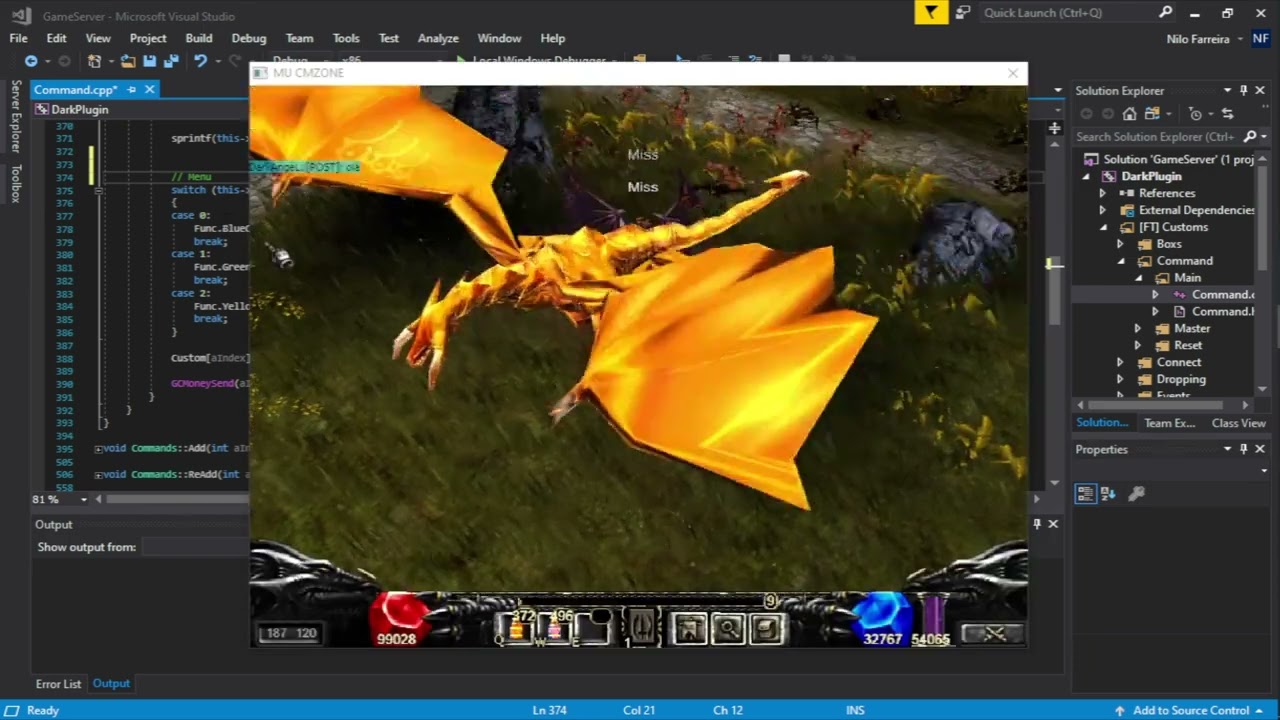1280x720 pixels.
Task: Switch to the Class View tab
Action: pyautogui.click(x=1238, y=423)
